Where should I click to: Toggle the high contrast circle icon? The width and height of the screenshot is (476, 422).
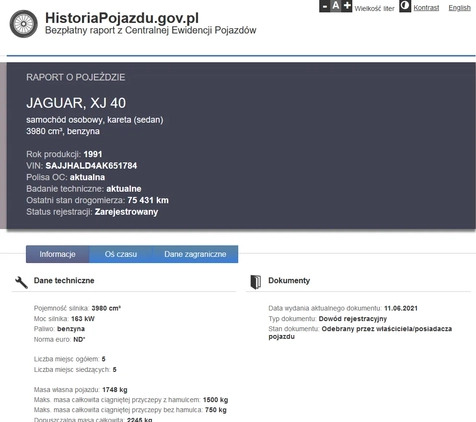coord(405,6)
